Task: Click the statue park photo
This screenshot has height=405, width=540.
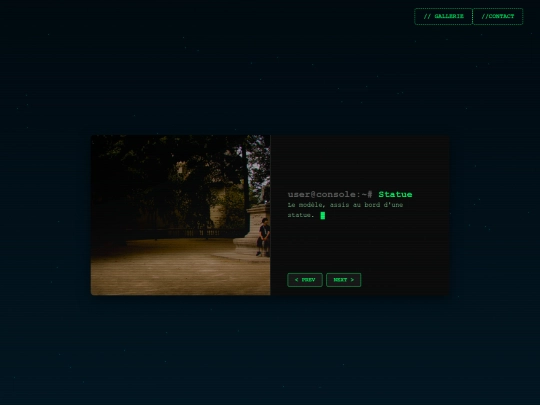Action: click(x=180, y=215)
